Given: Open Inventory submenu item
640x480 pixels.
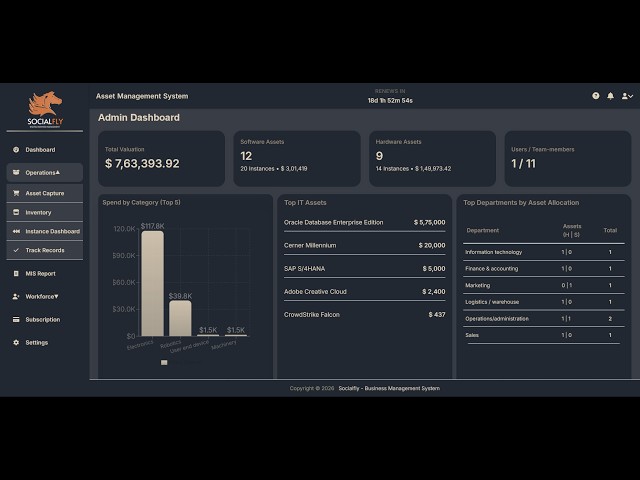Looking at the screenshot, I should (x=44, y=212).
